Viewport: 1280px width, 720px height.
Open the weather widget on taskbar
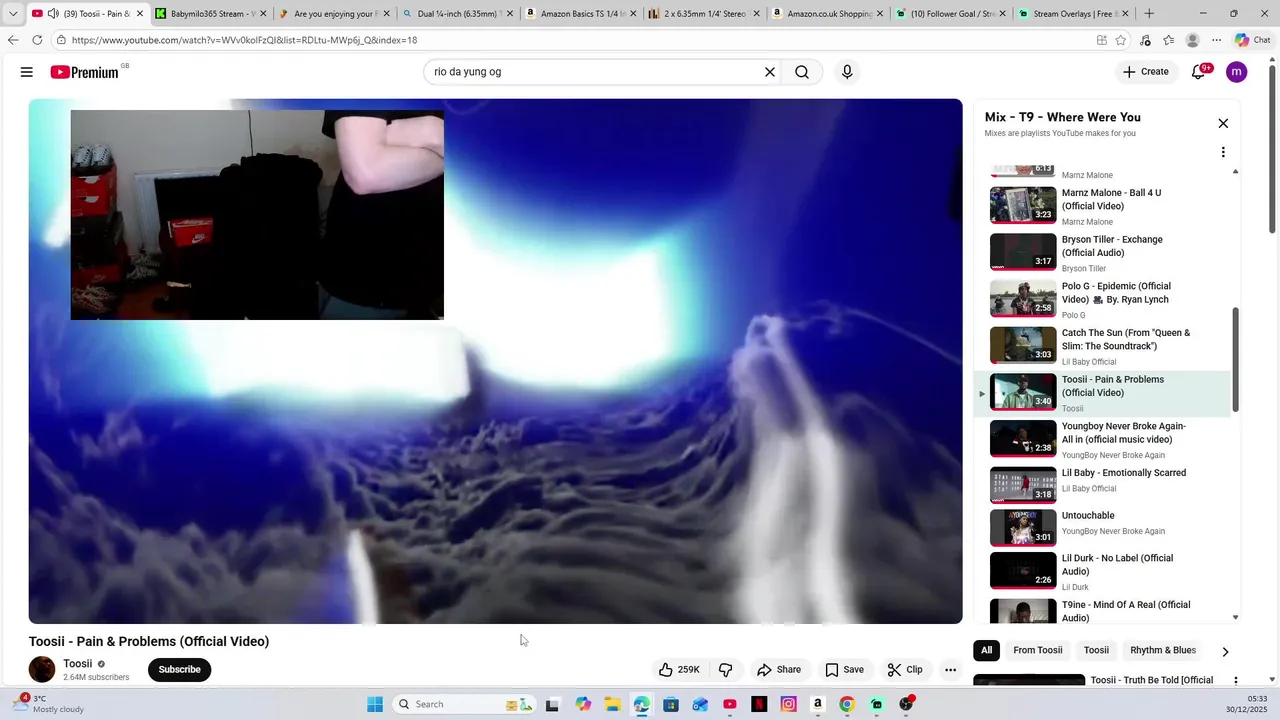(48, 704)
